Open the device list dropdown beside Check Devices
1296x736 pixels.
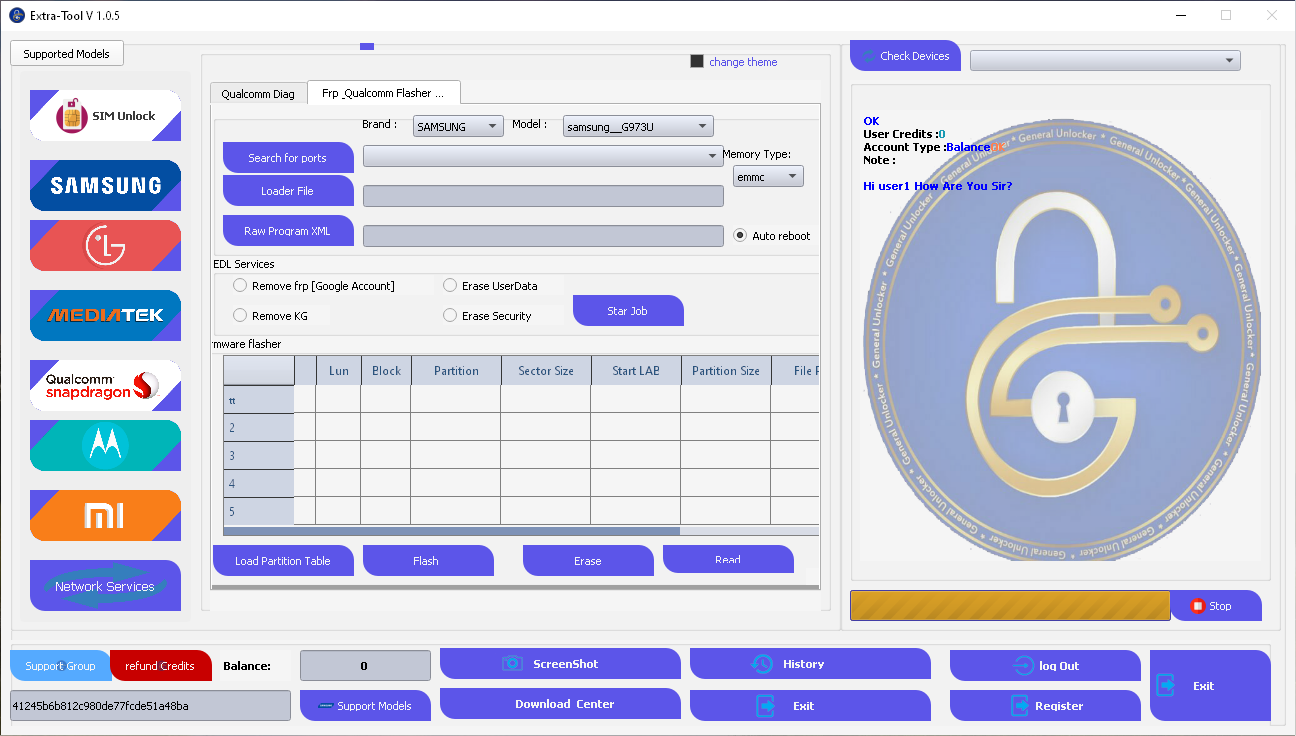(1105, 61)
